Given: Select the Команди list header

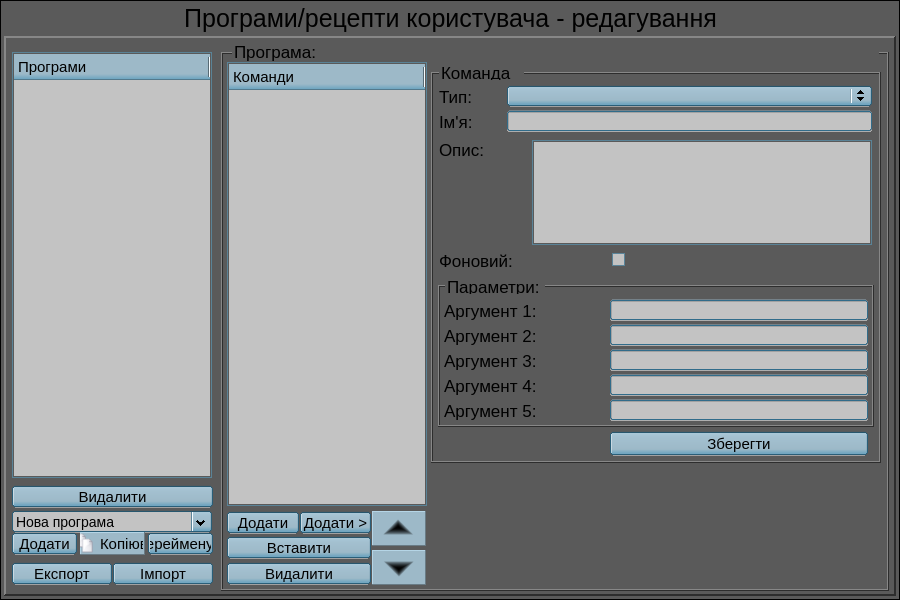Looking at the screenshot, I should pos(326,77).
